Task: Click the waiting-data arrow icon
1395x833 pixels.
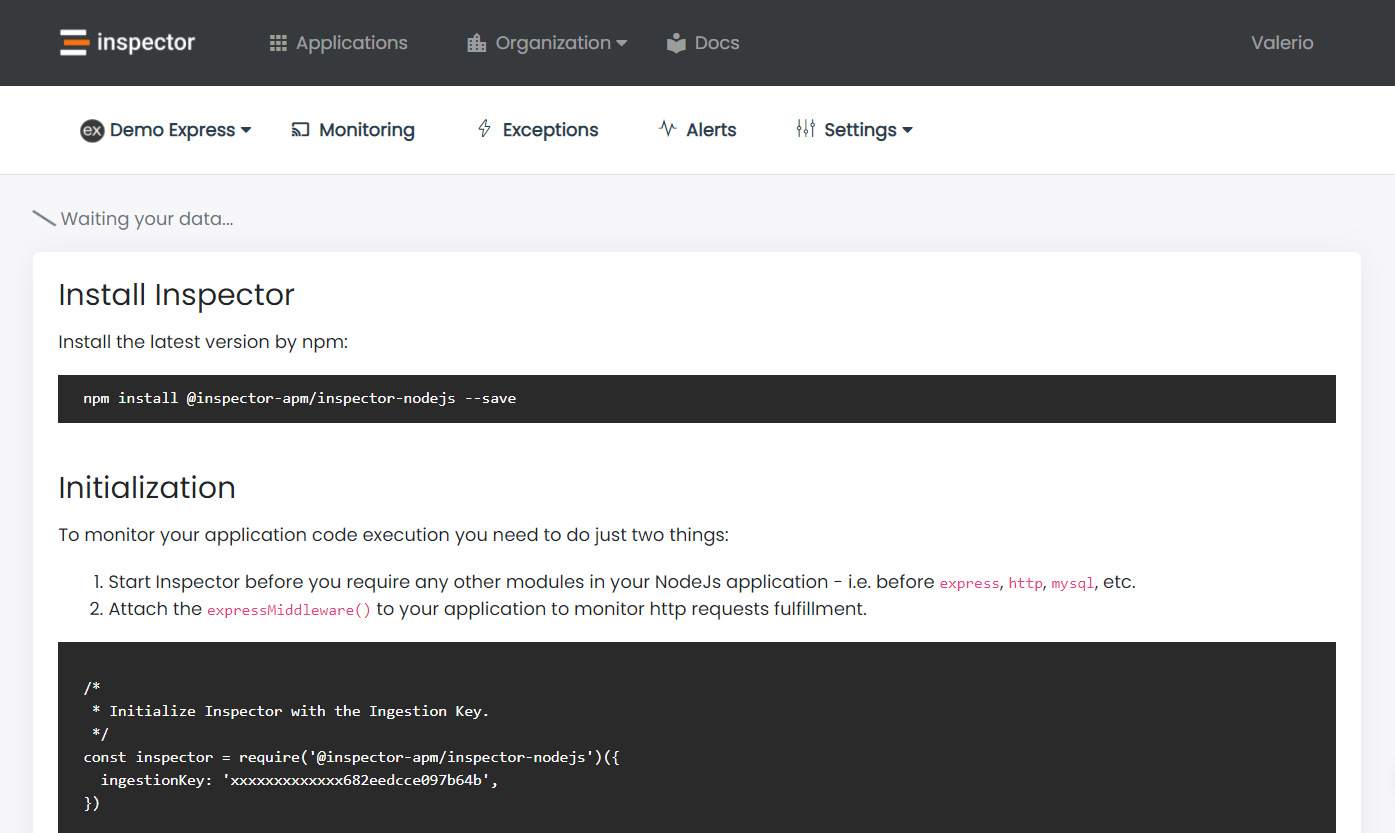Action: pyautogui.click(x=43, y=218)
